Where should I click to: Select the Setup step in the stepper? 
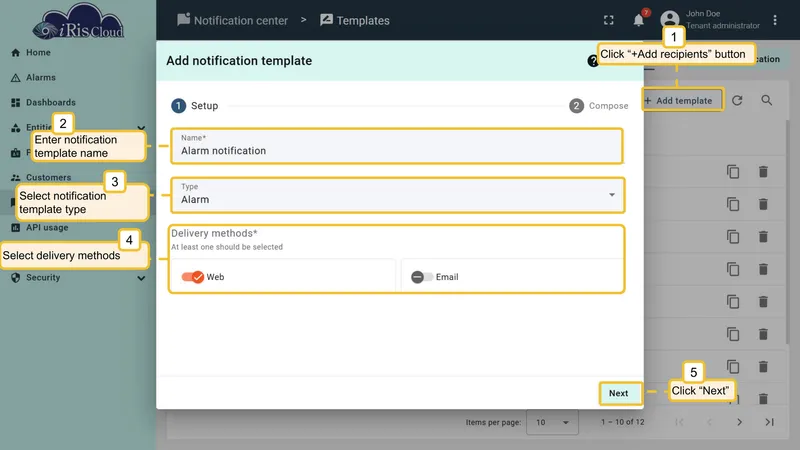(x=195, y=106)
